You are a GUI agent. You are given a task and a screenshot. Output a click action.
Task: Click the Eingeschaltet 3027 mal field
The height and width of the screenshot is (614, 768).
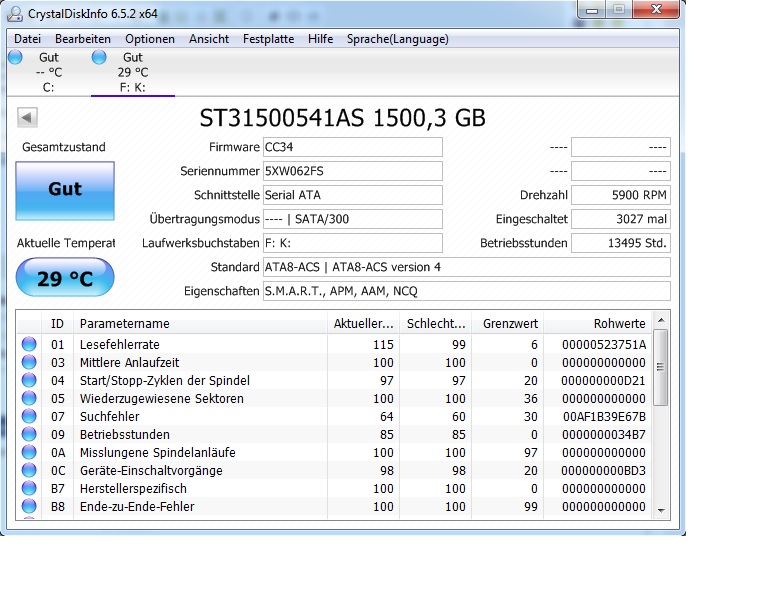coord(621,219)
